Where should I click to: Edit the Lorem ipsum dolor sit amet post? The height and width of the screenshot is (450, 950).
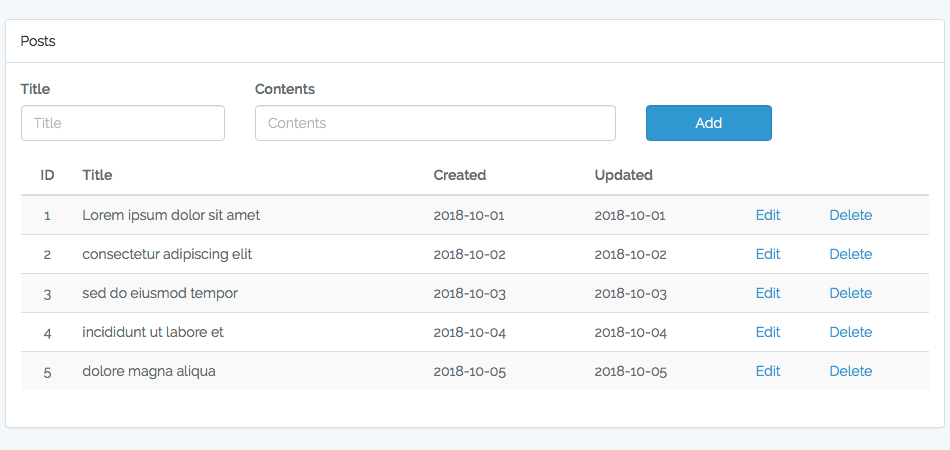tap(768, 215)
